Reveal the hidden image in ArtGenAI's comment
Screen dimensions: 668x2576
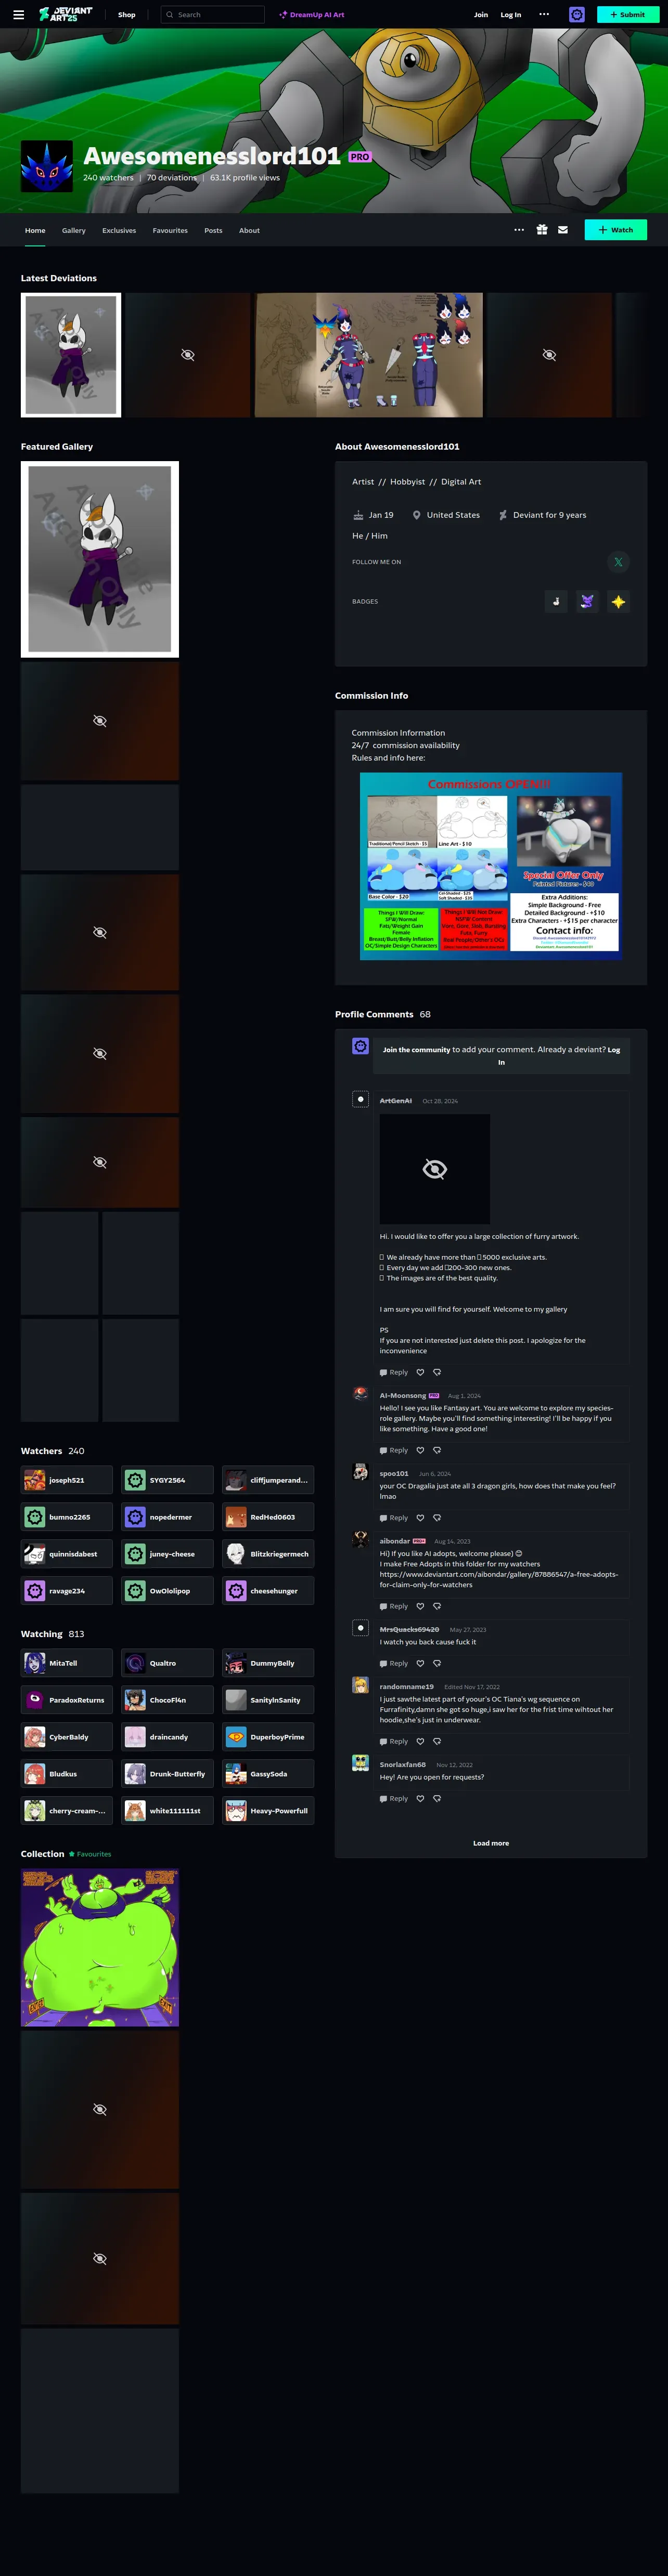pos(435,1169)
